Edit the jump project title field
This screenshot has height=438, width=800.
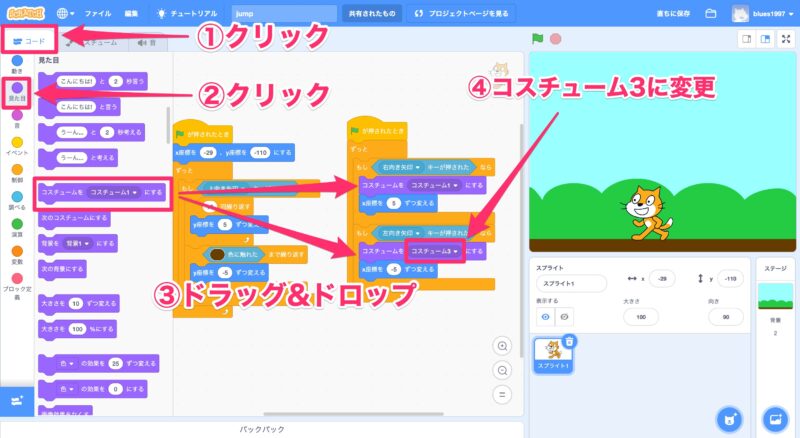tap(283, 14)
